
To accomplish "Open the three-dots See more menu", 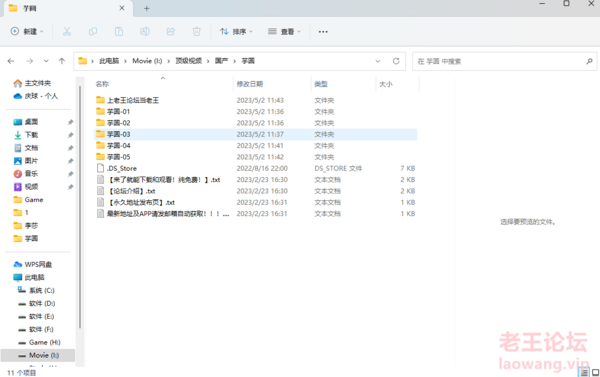I will (x=323, y=31).
